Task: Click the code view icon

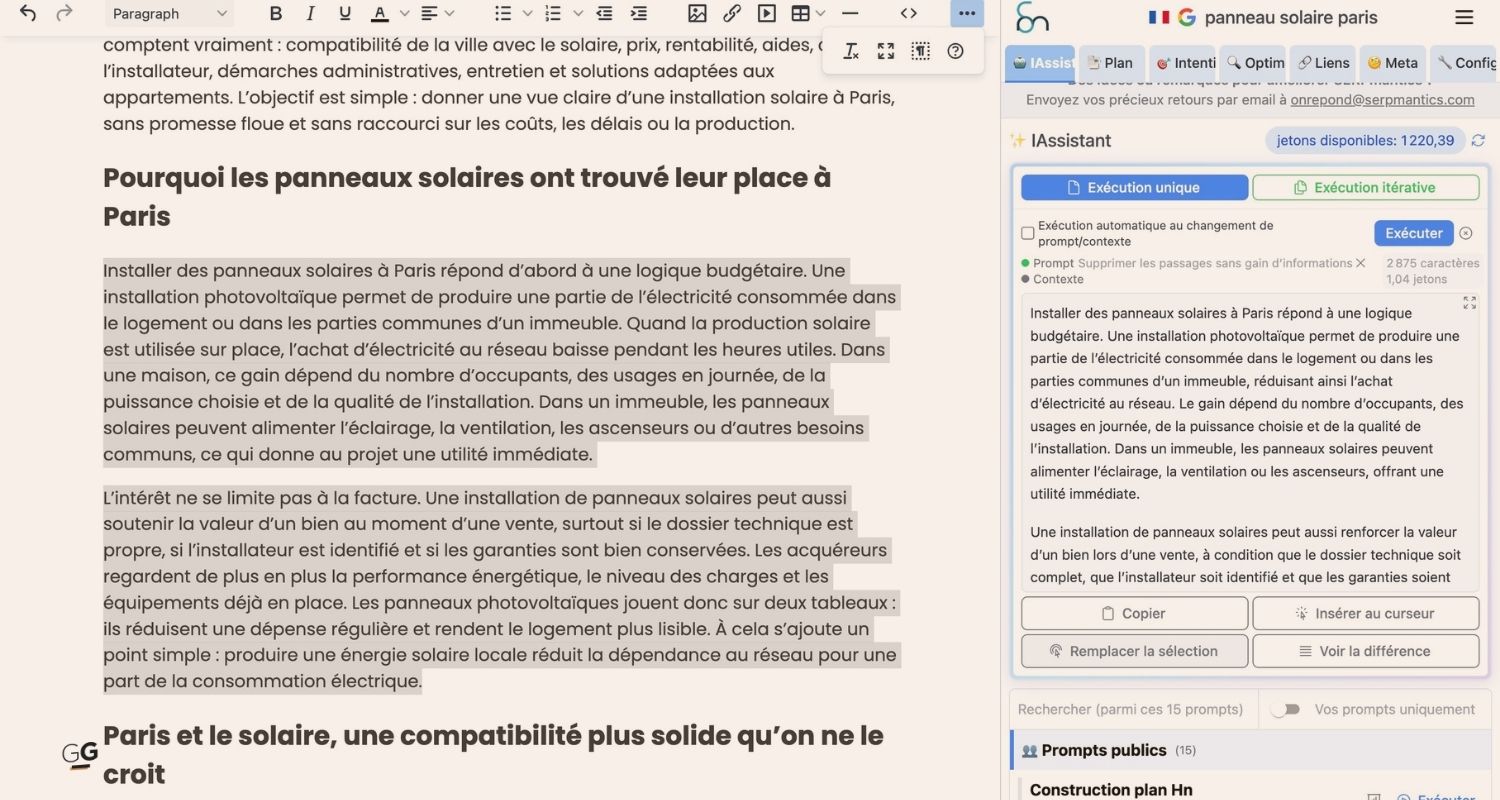Action: [909, 14]
